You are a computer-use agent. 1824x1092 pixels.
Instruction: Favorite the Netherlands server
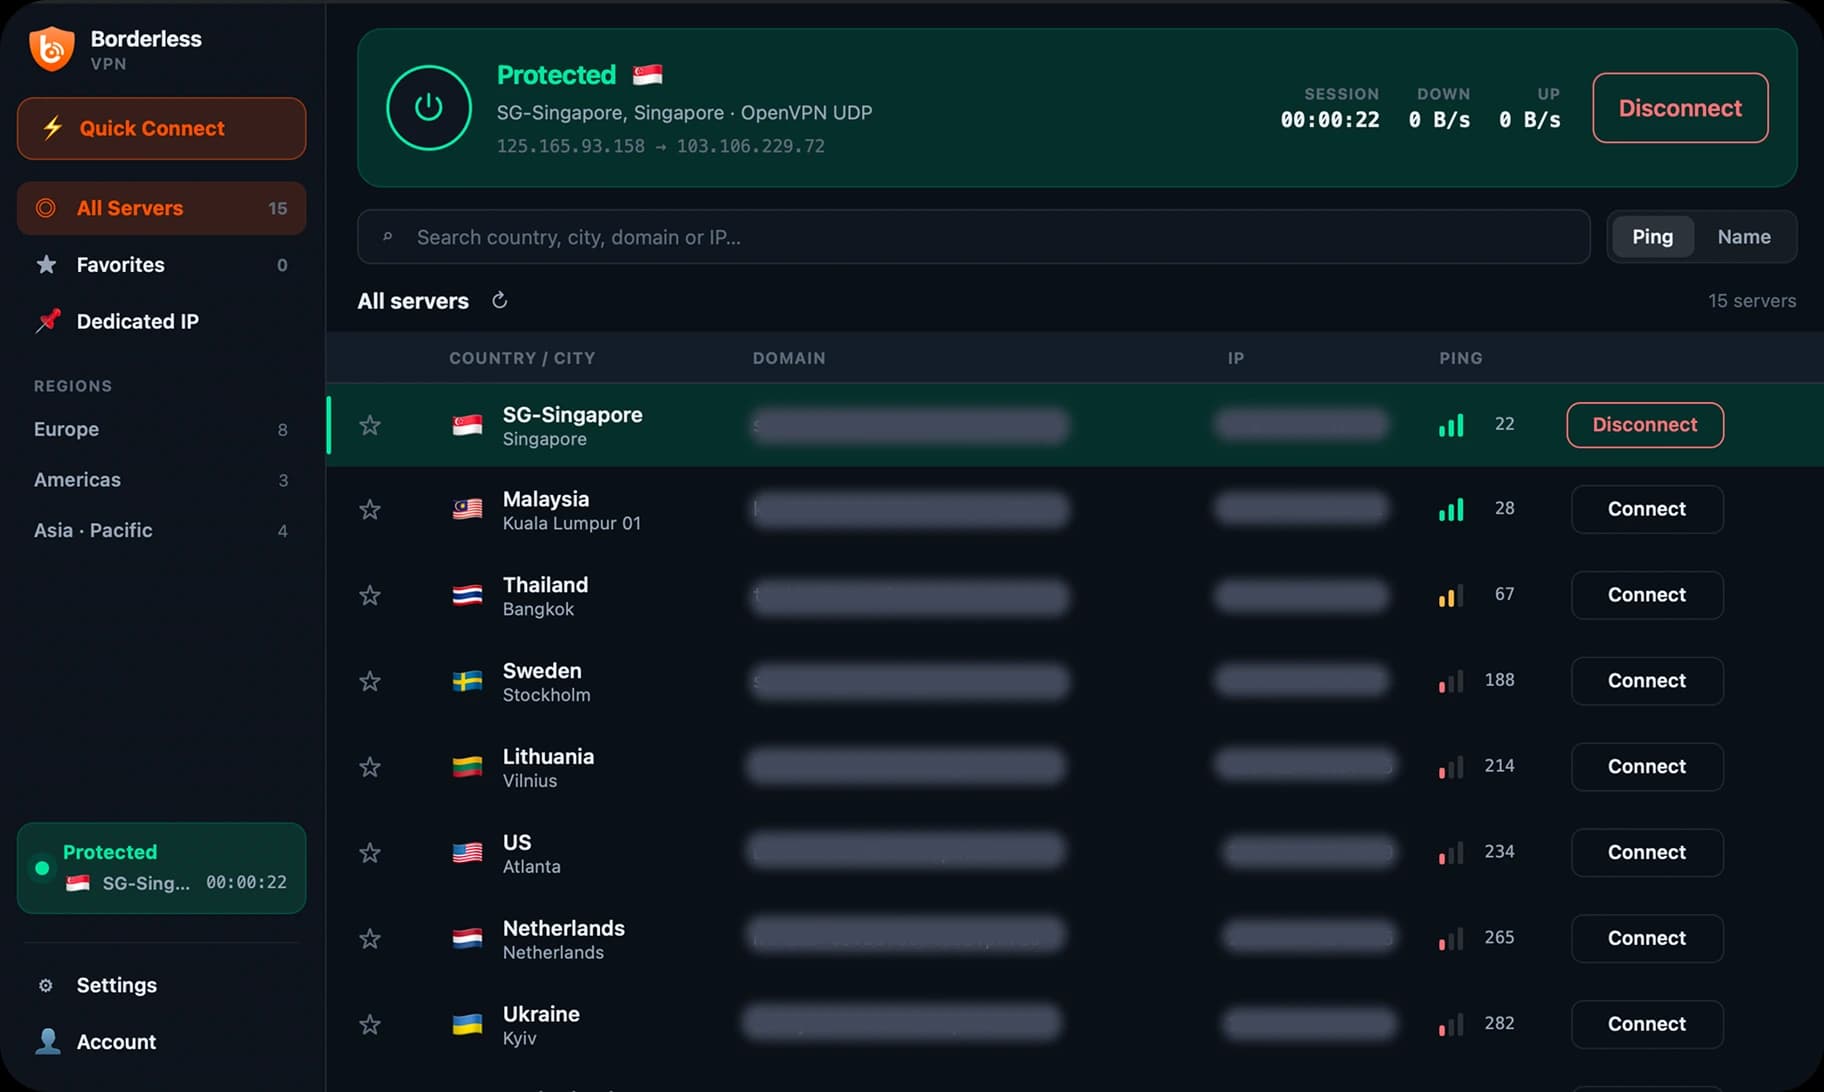[370, 939]
